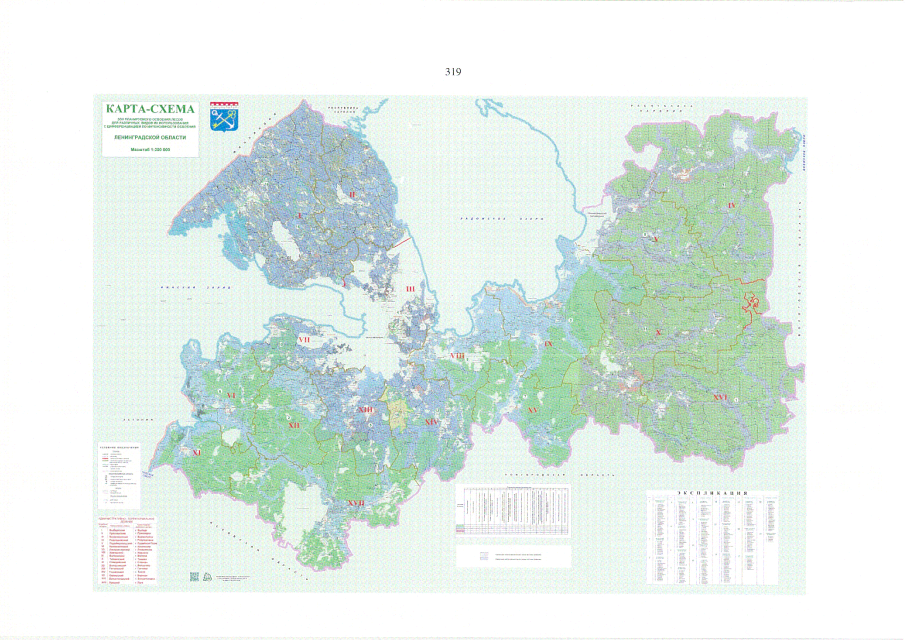Image resolution: width=905 pixels, height=640 pixels.
Task: Click the red region label XIV
Action: pos(432,422)
